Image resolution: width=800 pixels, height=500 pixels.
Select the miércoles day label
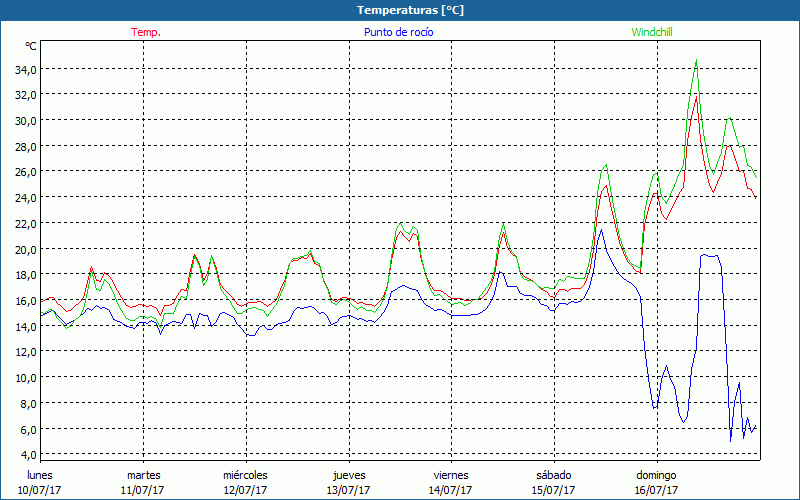point(245,475)
